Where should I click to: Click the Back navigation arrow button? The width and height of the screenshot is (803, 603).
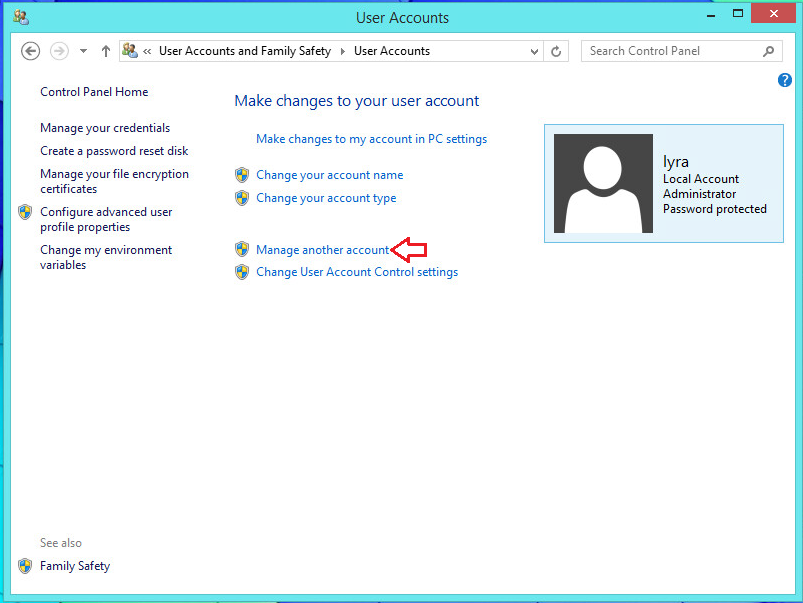click(x=30, y=51)
